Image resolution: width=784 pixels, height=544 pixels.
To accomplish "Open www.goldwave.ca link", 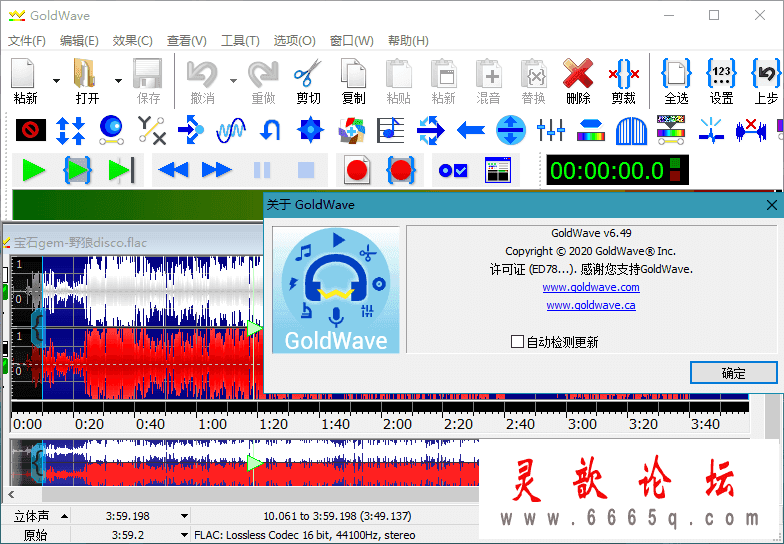I will (591, 305).
